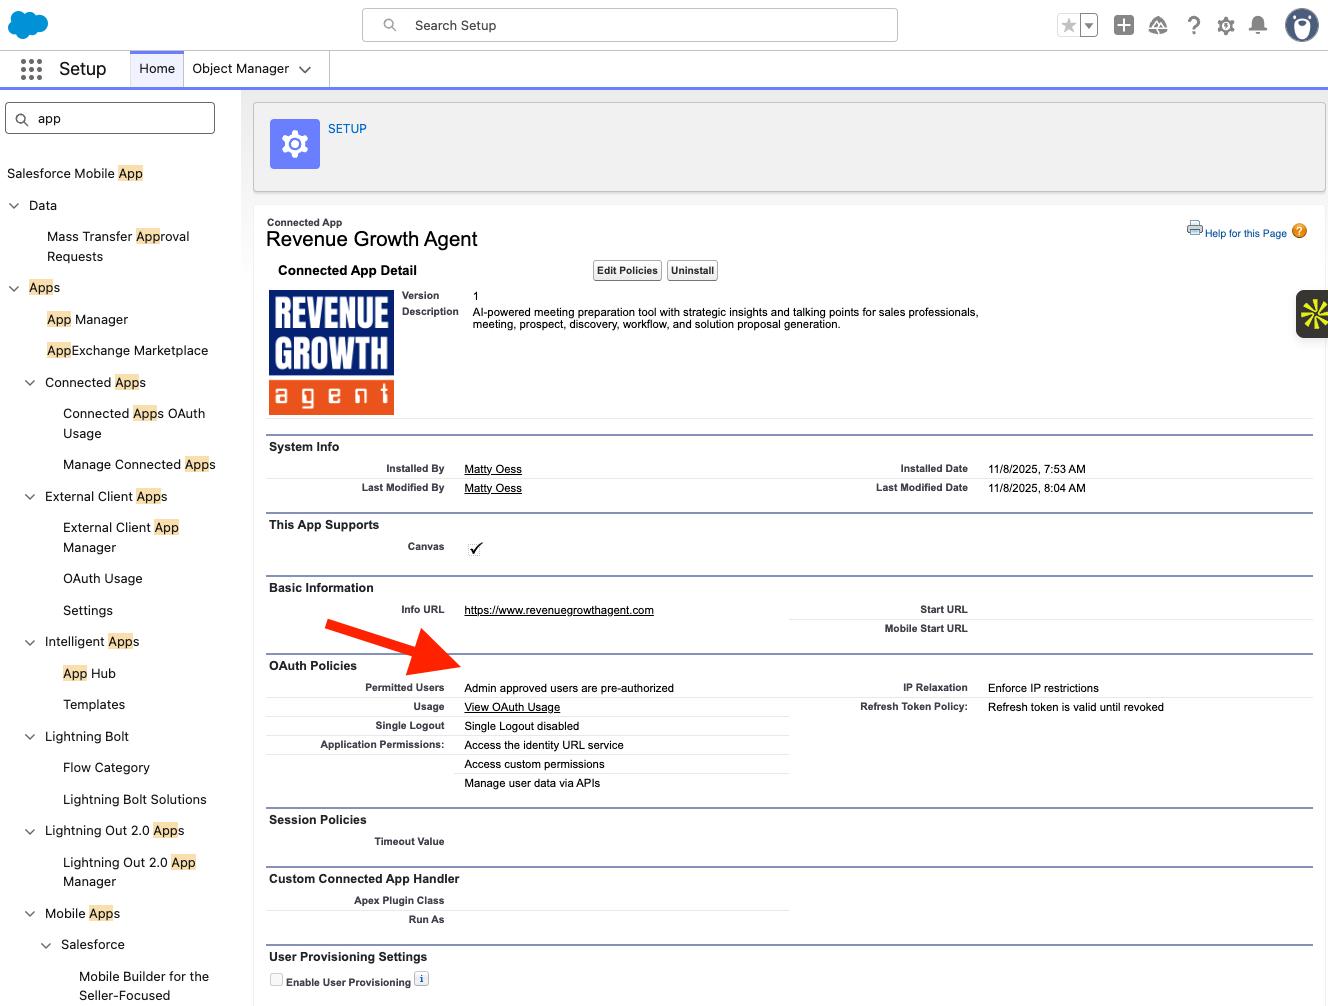The image size is (1328, 1006).
Task: Click the Edit Policies button
Action: (626, 270)
